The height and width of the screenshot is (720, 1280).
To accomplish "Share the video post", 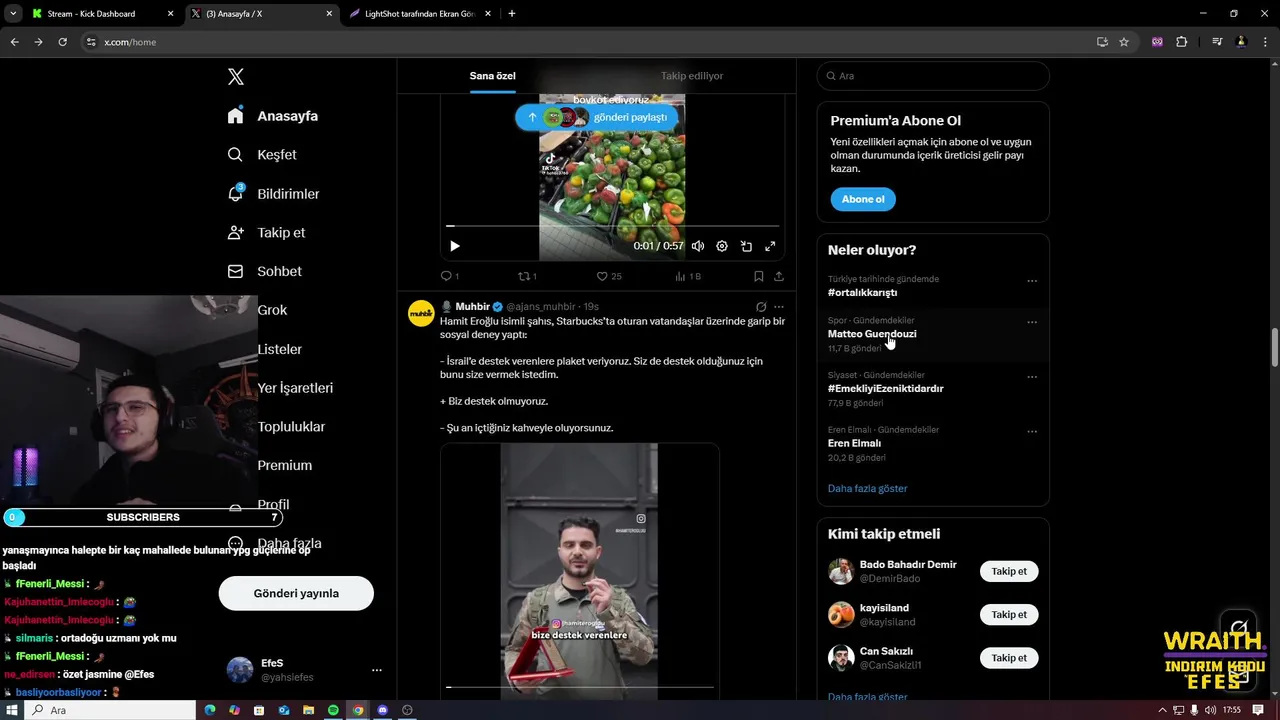I will (779, 276).
